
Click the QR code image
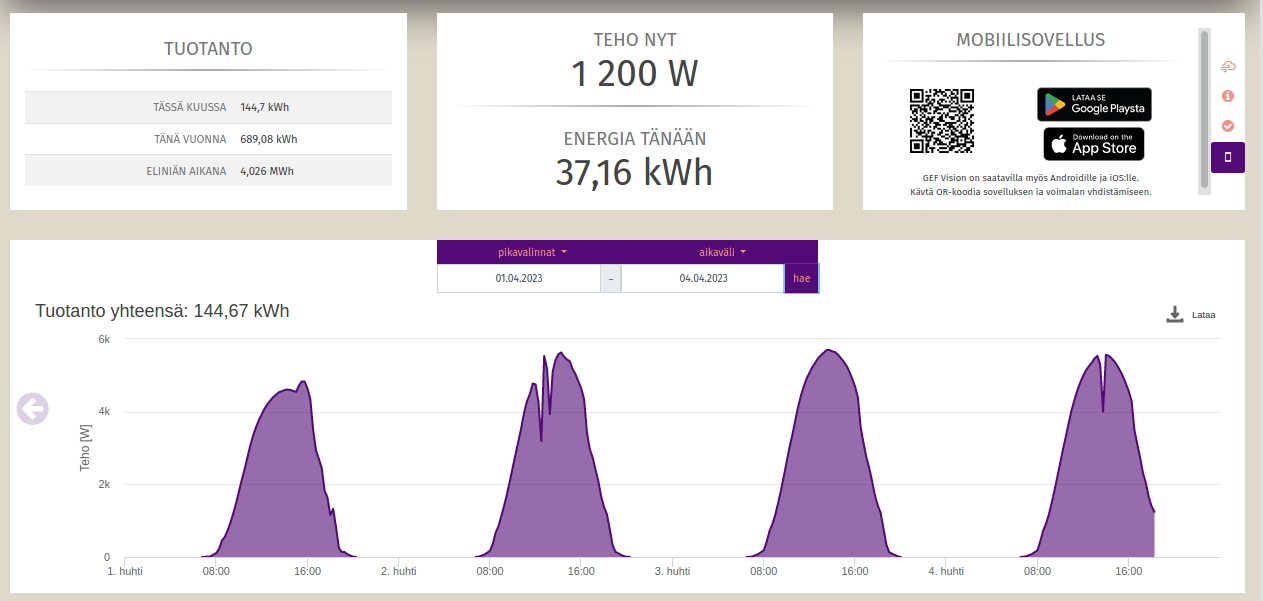pyautogui.click(x=941, y=121)
